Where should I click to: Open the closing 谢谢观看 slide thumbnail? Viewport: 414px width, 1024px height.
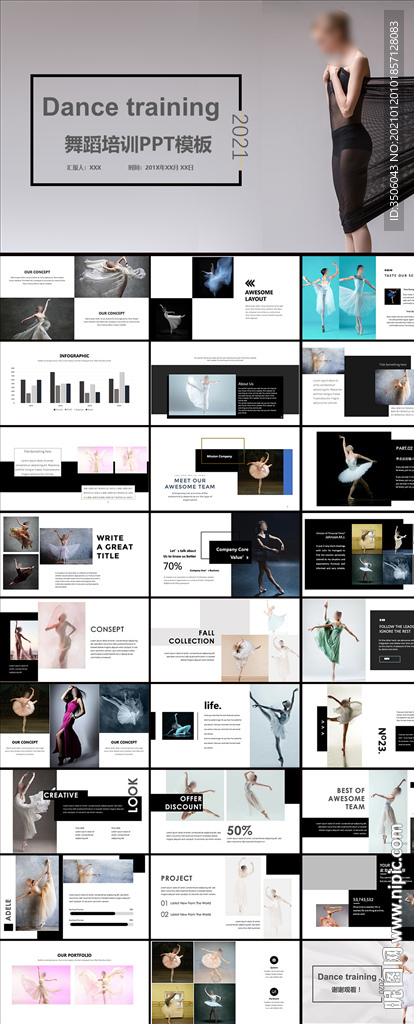click(x=358, y=982)
